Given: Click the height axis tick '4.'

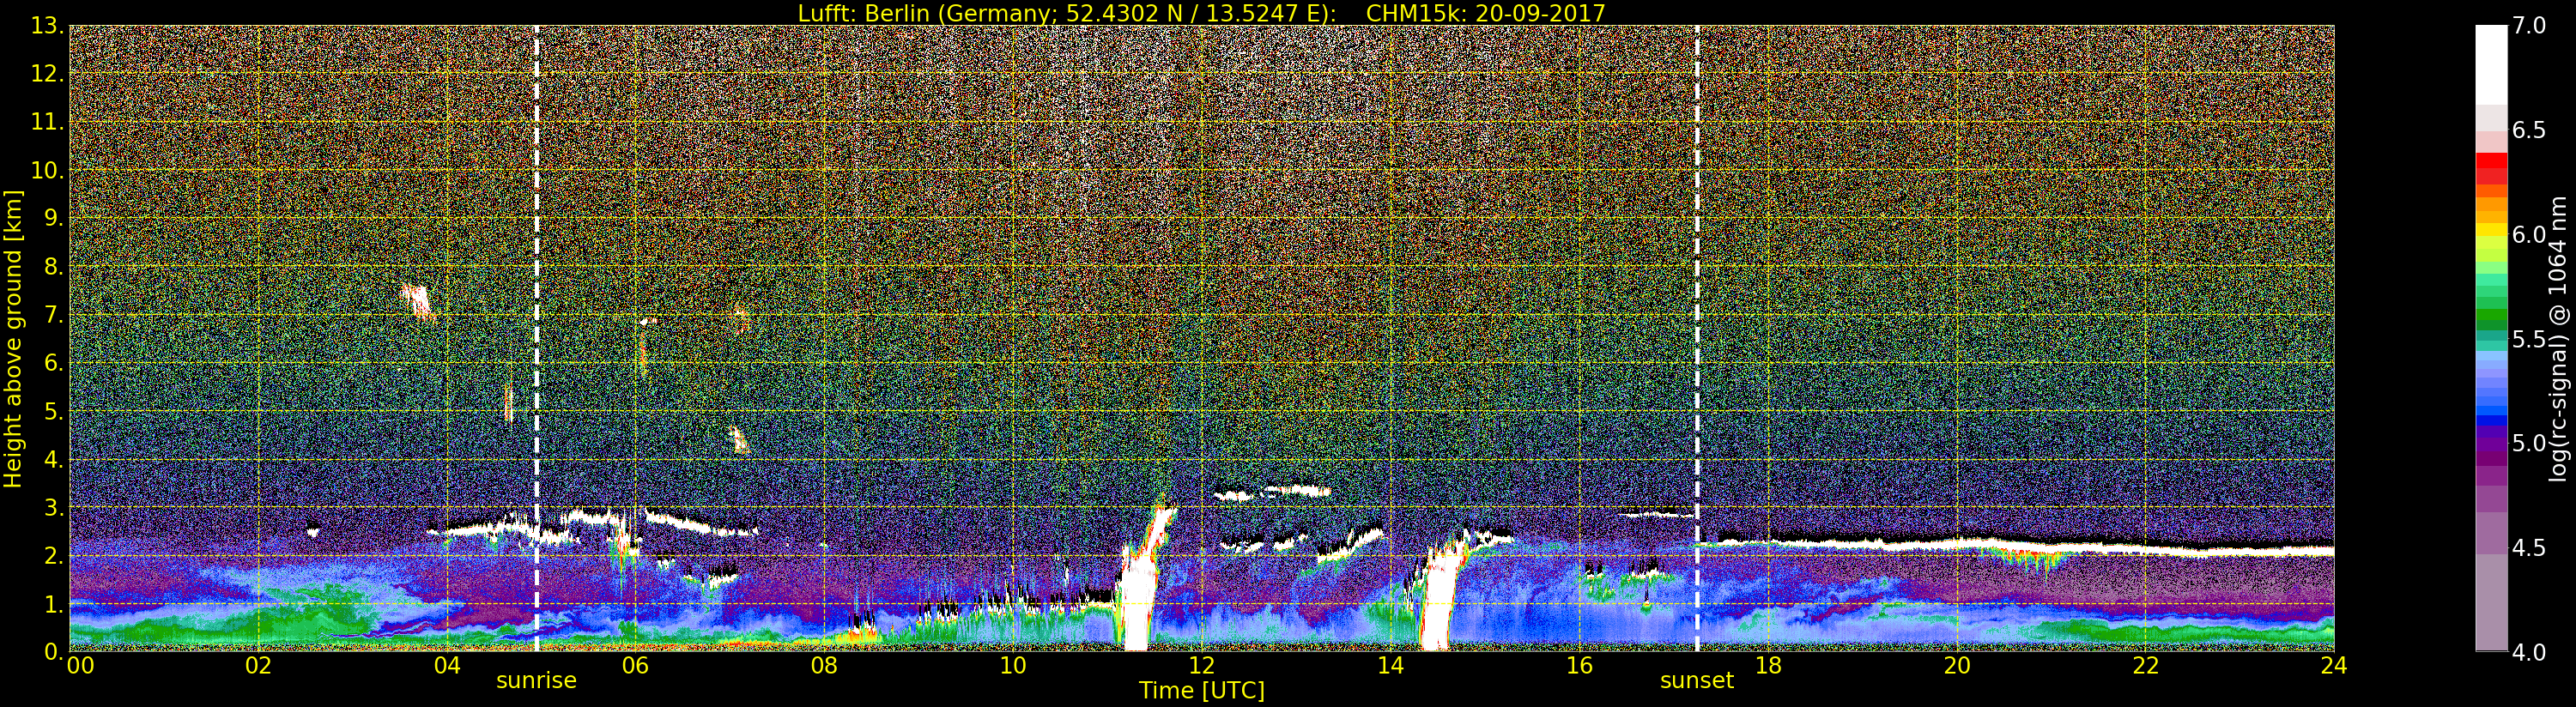Looking at the screenshot, I should (x=53, y=459).
